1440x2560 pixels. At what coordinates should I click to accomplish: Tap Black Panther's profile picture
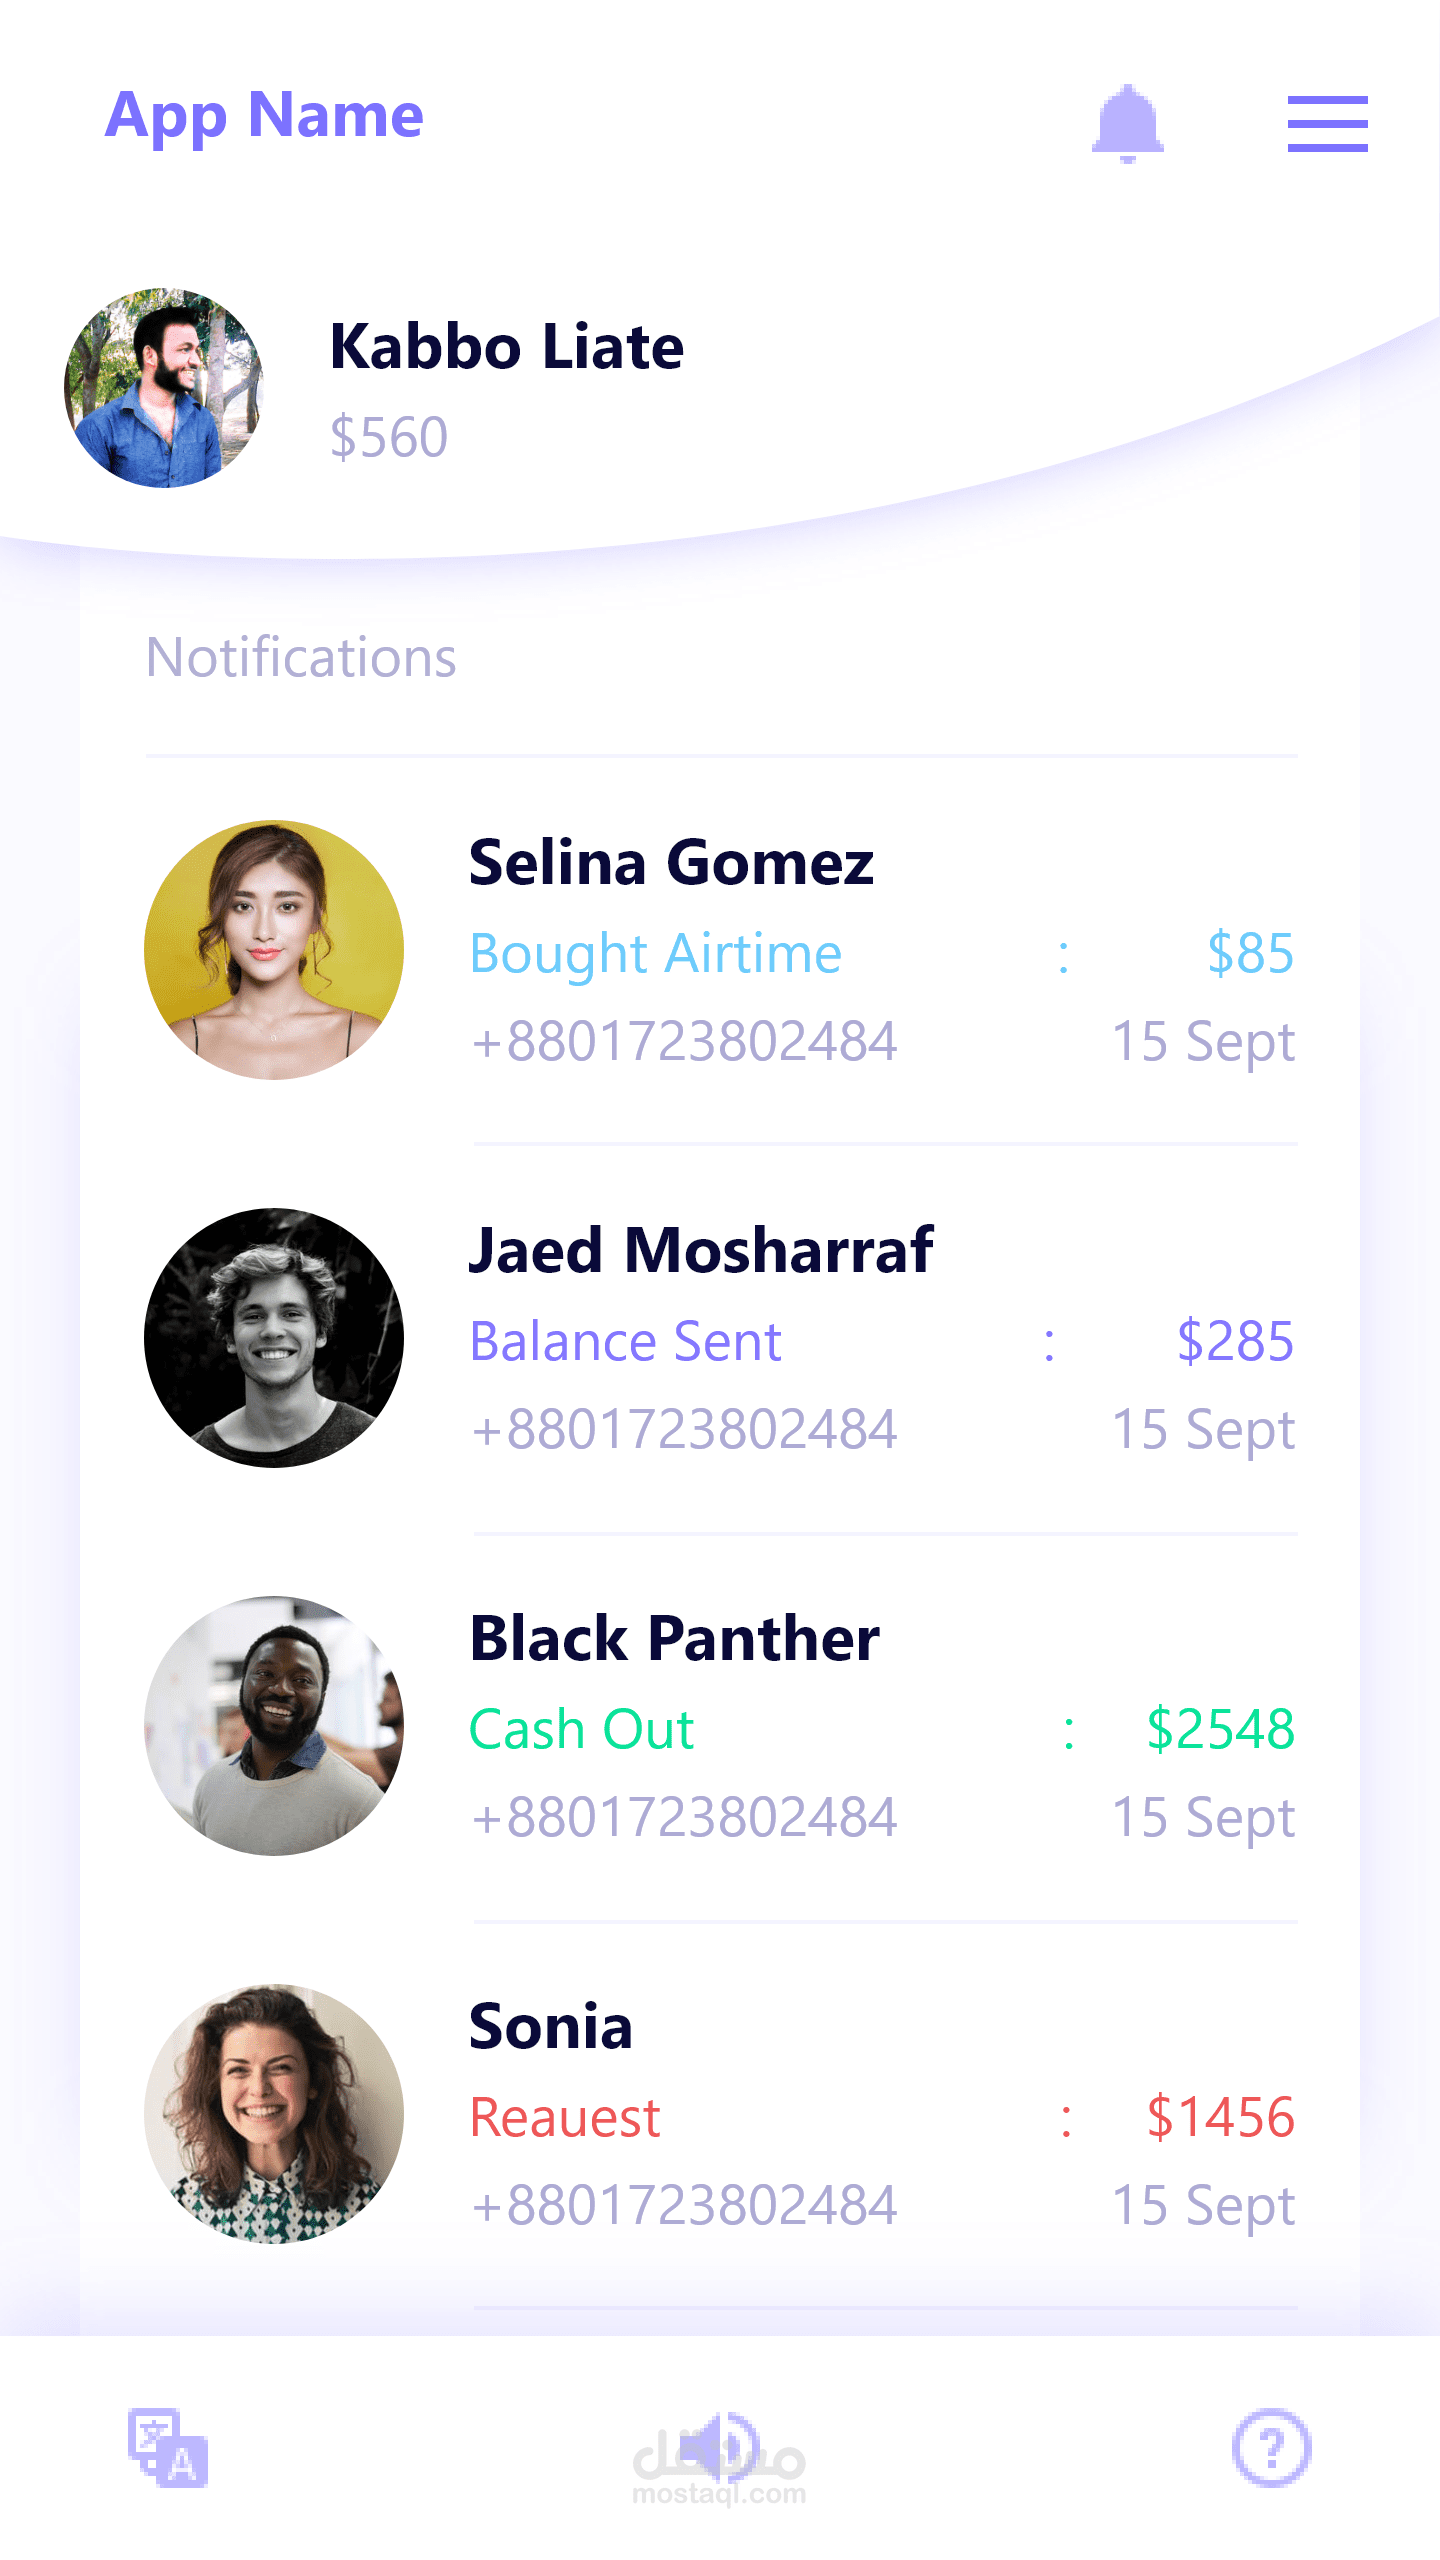(273, 1726)
